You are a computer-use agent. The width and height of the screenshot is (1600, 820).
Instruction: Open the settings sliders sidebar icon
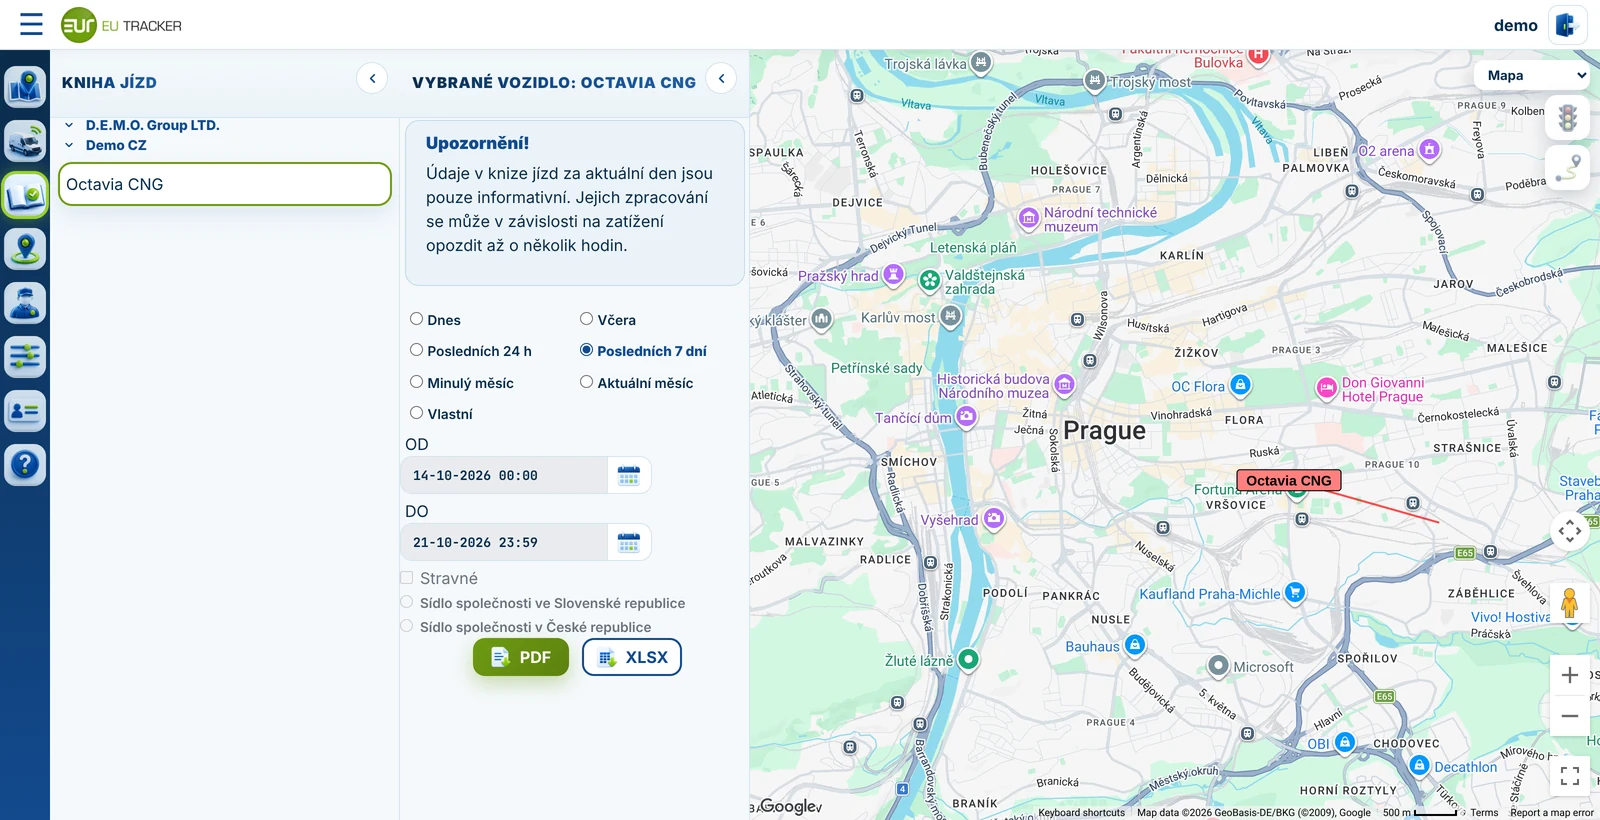(25, 357)
